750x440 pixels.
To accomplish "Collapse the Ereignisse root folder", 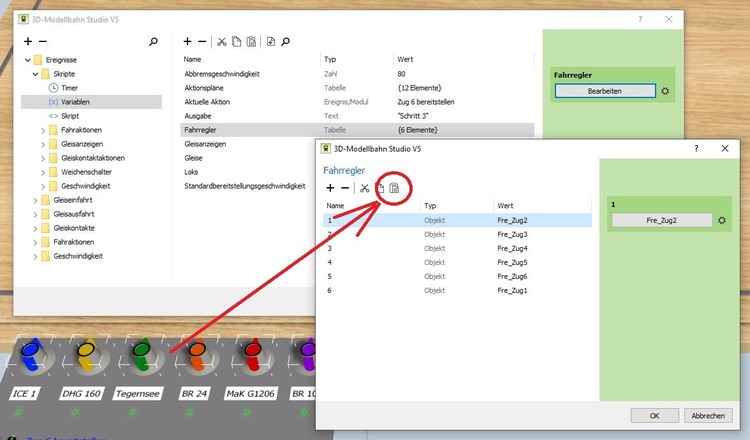I will (28, 60).
